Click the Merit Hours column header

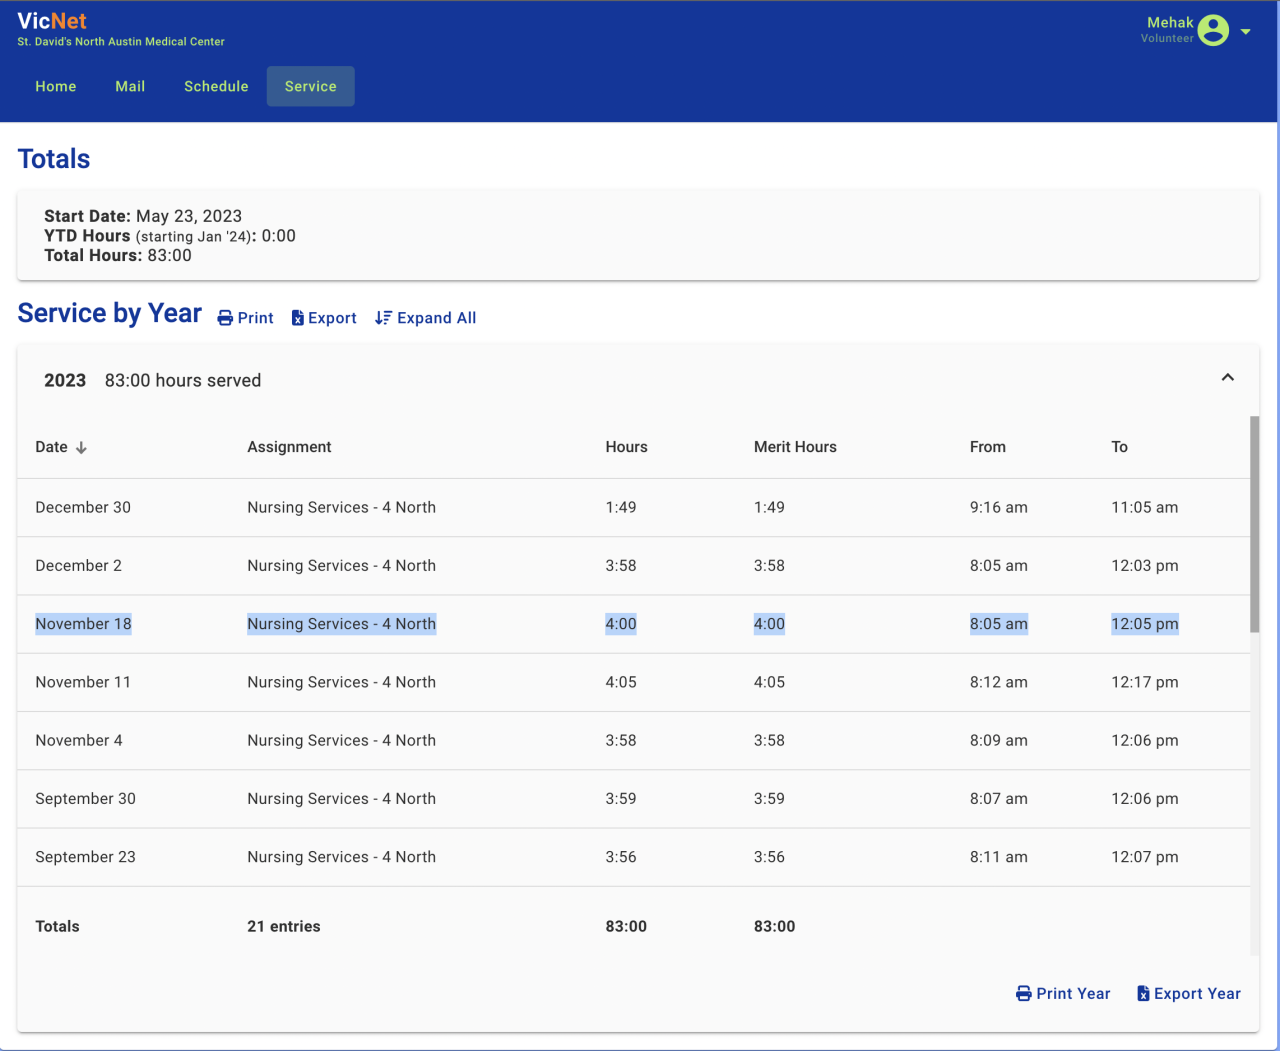pyautogui.click(x=795, y=447)
